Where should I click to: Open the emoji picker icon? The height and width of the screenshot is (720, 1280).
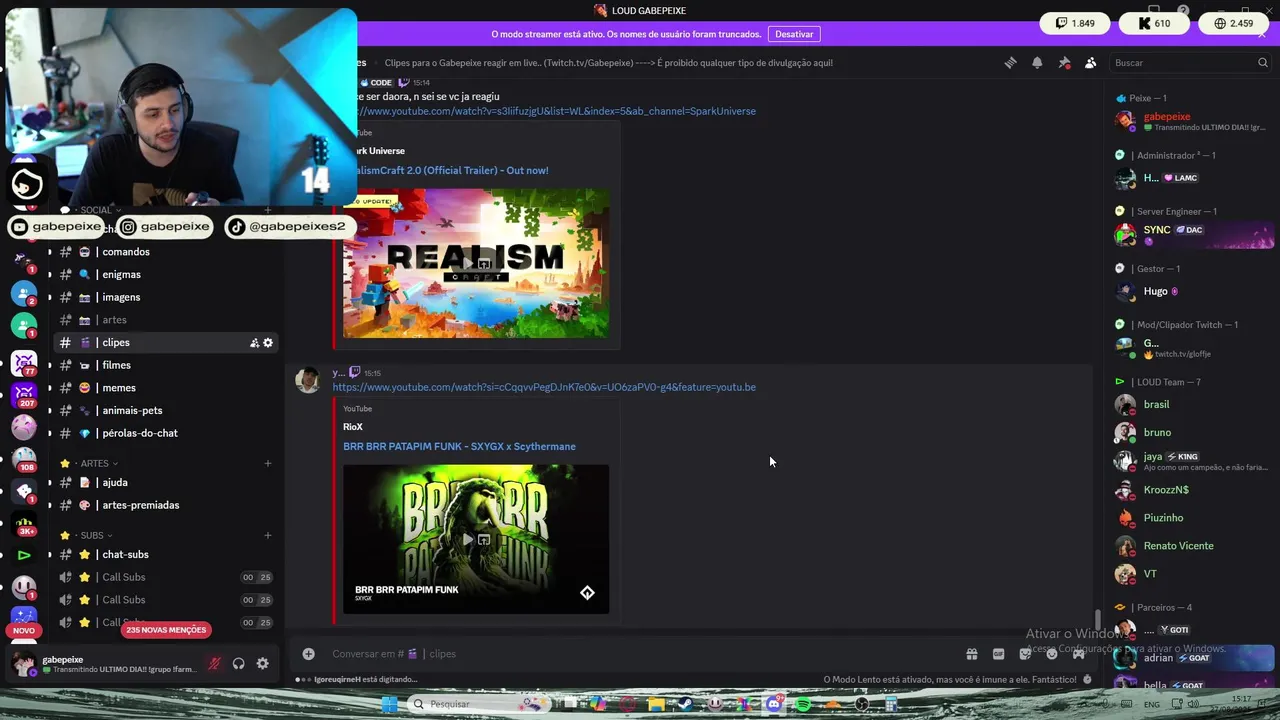tap(1052, 654)
